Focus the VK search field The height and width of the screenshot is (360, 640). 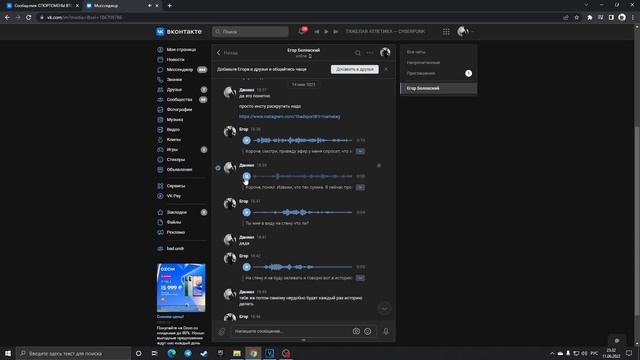click(x=250, y=31)
